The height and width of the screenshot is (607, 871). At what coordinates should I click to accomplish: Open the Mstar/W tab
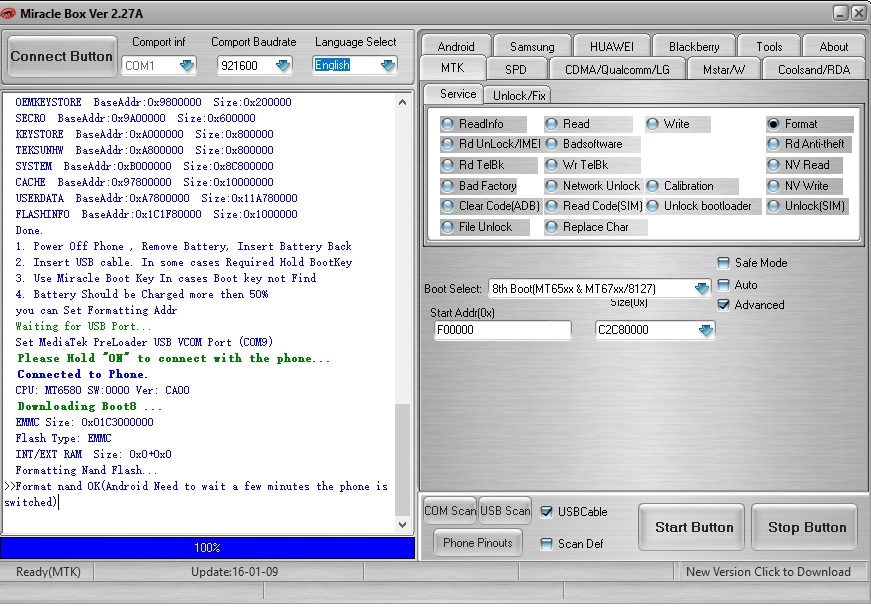pyautogui.click(x=724, y=69)
